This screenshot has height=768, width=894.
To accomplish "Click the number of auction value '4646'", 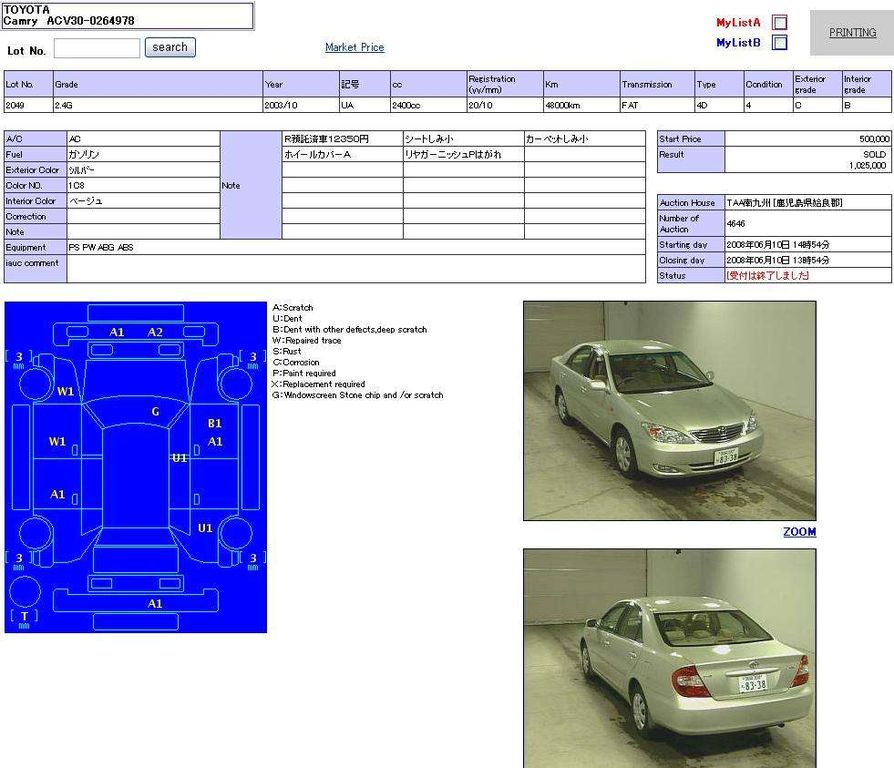I will (735, 224).
